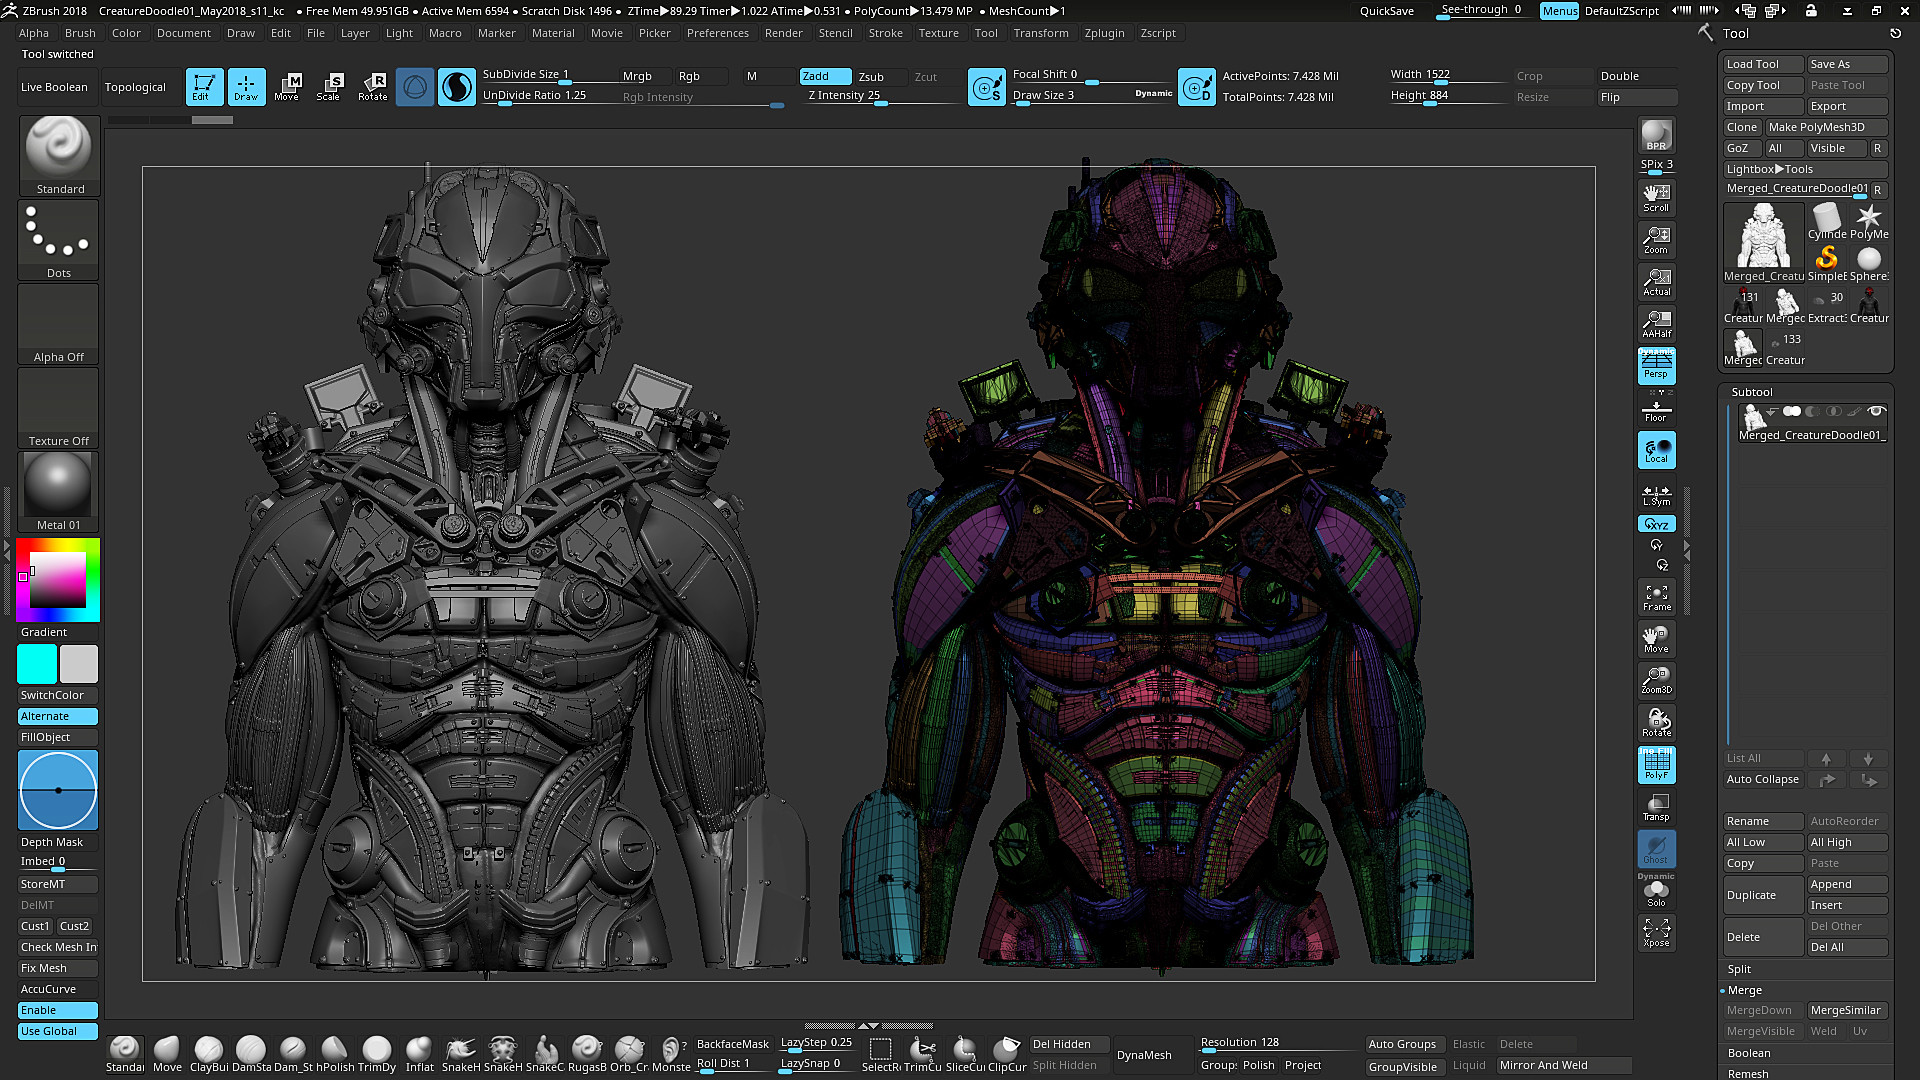Click the Append button
The width and height of the screenshot is (1920, 1080).
1847,884
